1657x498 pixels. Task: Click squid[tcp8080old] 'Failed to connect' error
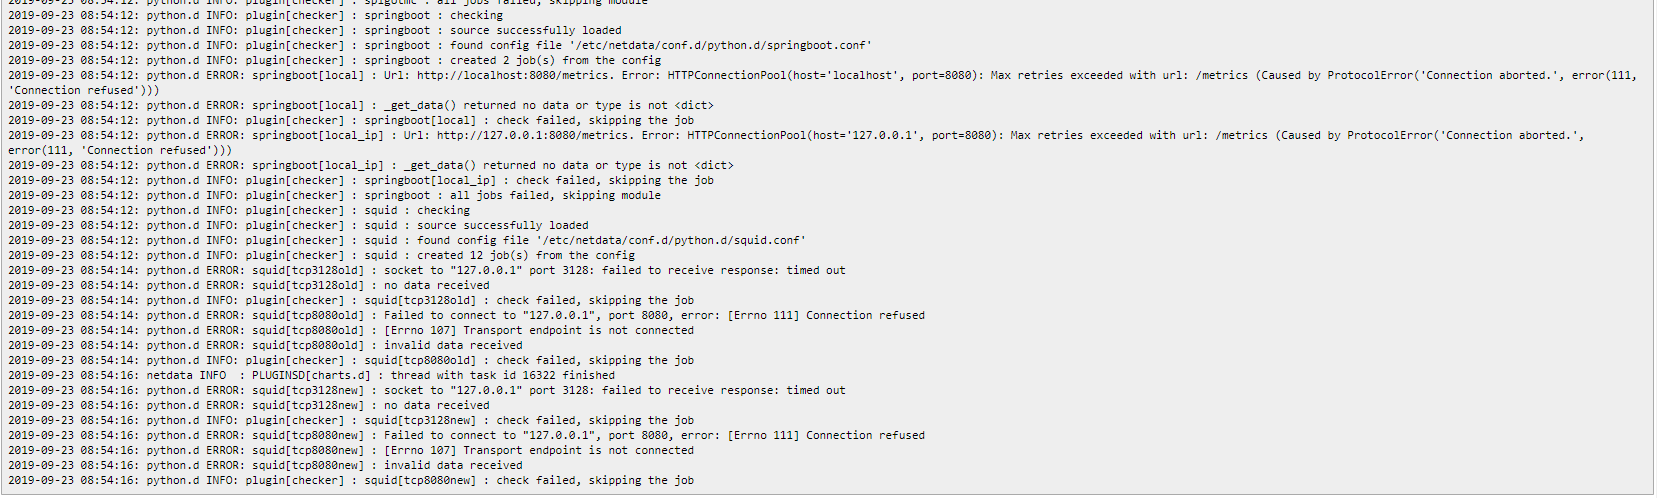tap(467, 315)
